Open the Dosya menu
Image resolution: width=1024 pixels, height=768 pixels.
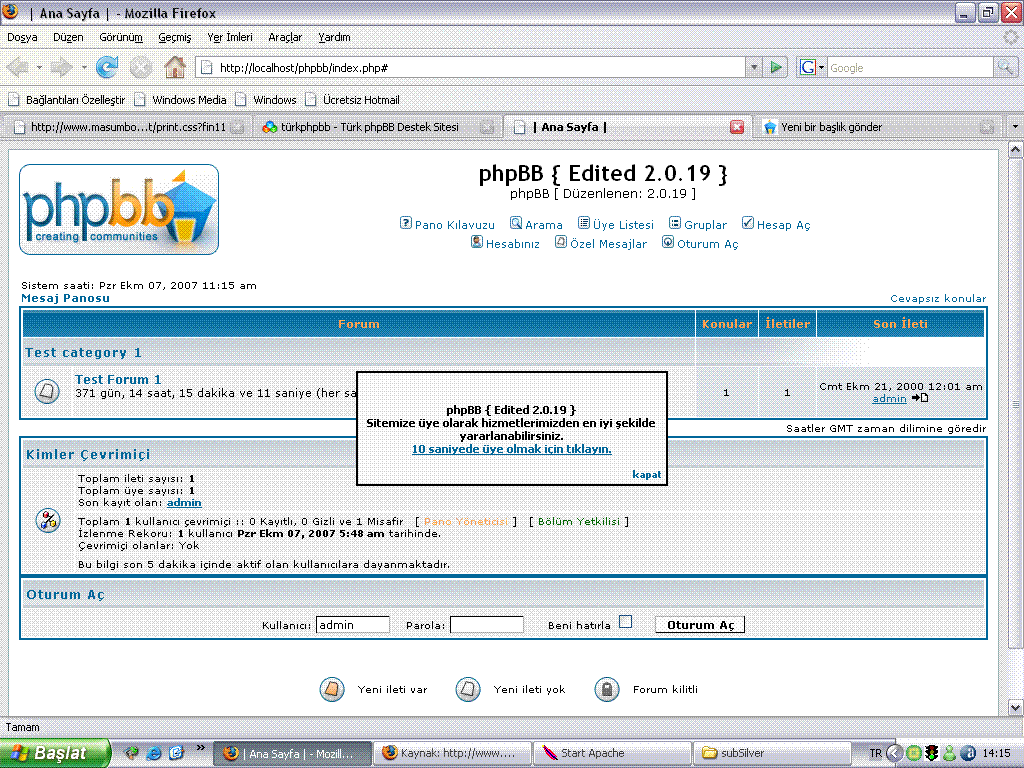pos(22,37)
